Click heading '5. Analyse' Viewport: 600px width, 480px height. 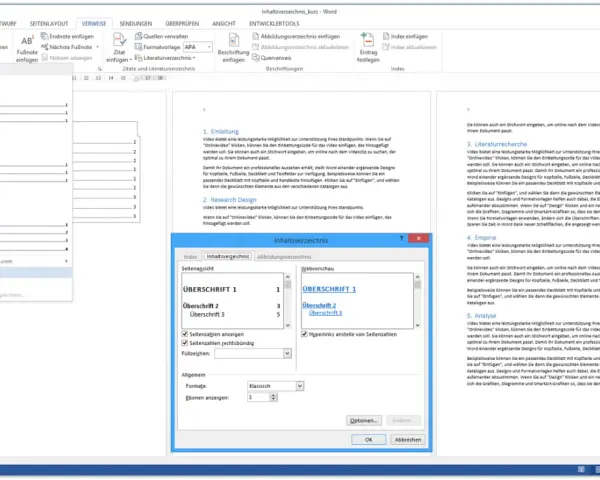point(481,316)
